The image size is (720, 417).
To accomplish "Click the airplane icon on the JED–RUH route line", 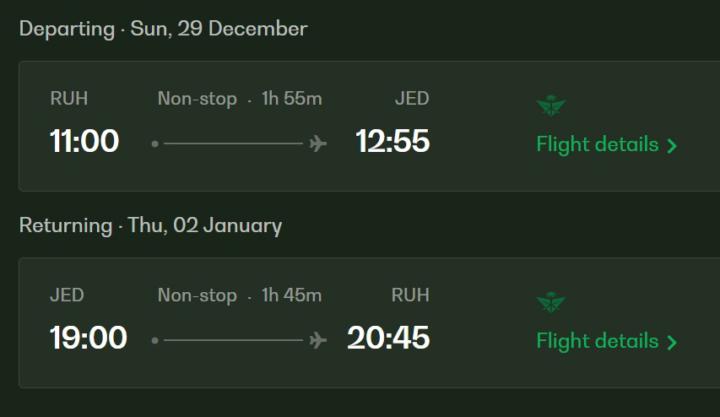I will click(x=318, y=340).
